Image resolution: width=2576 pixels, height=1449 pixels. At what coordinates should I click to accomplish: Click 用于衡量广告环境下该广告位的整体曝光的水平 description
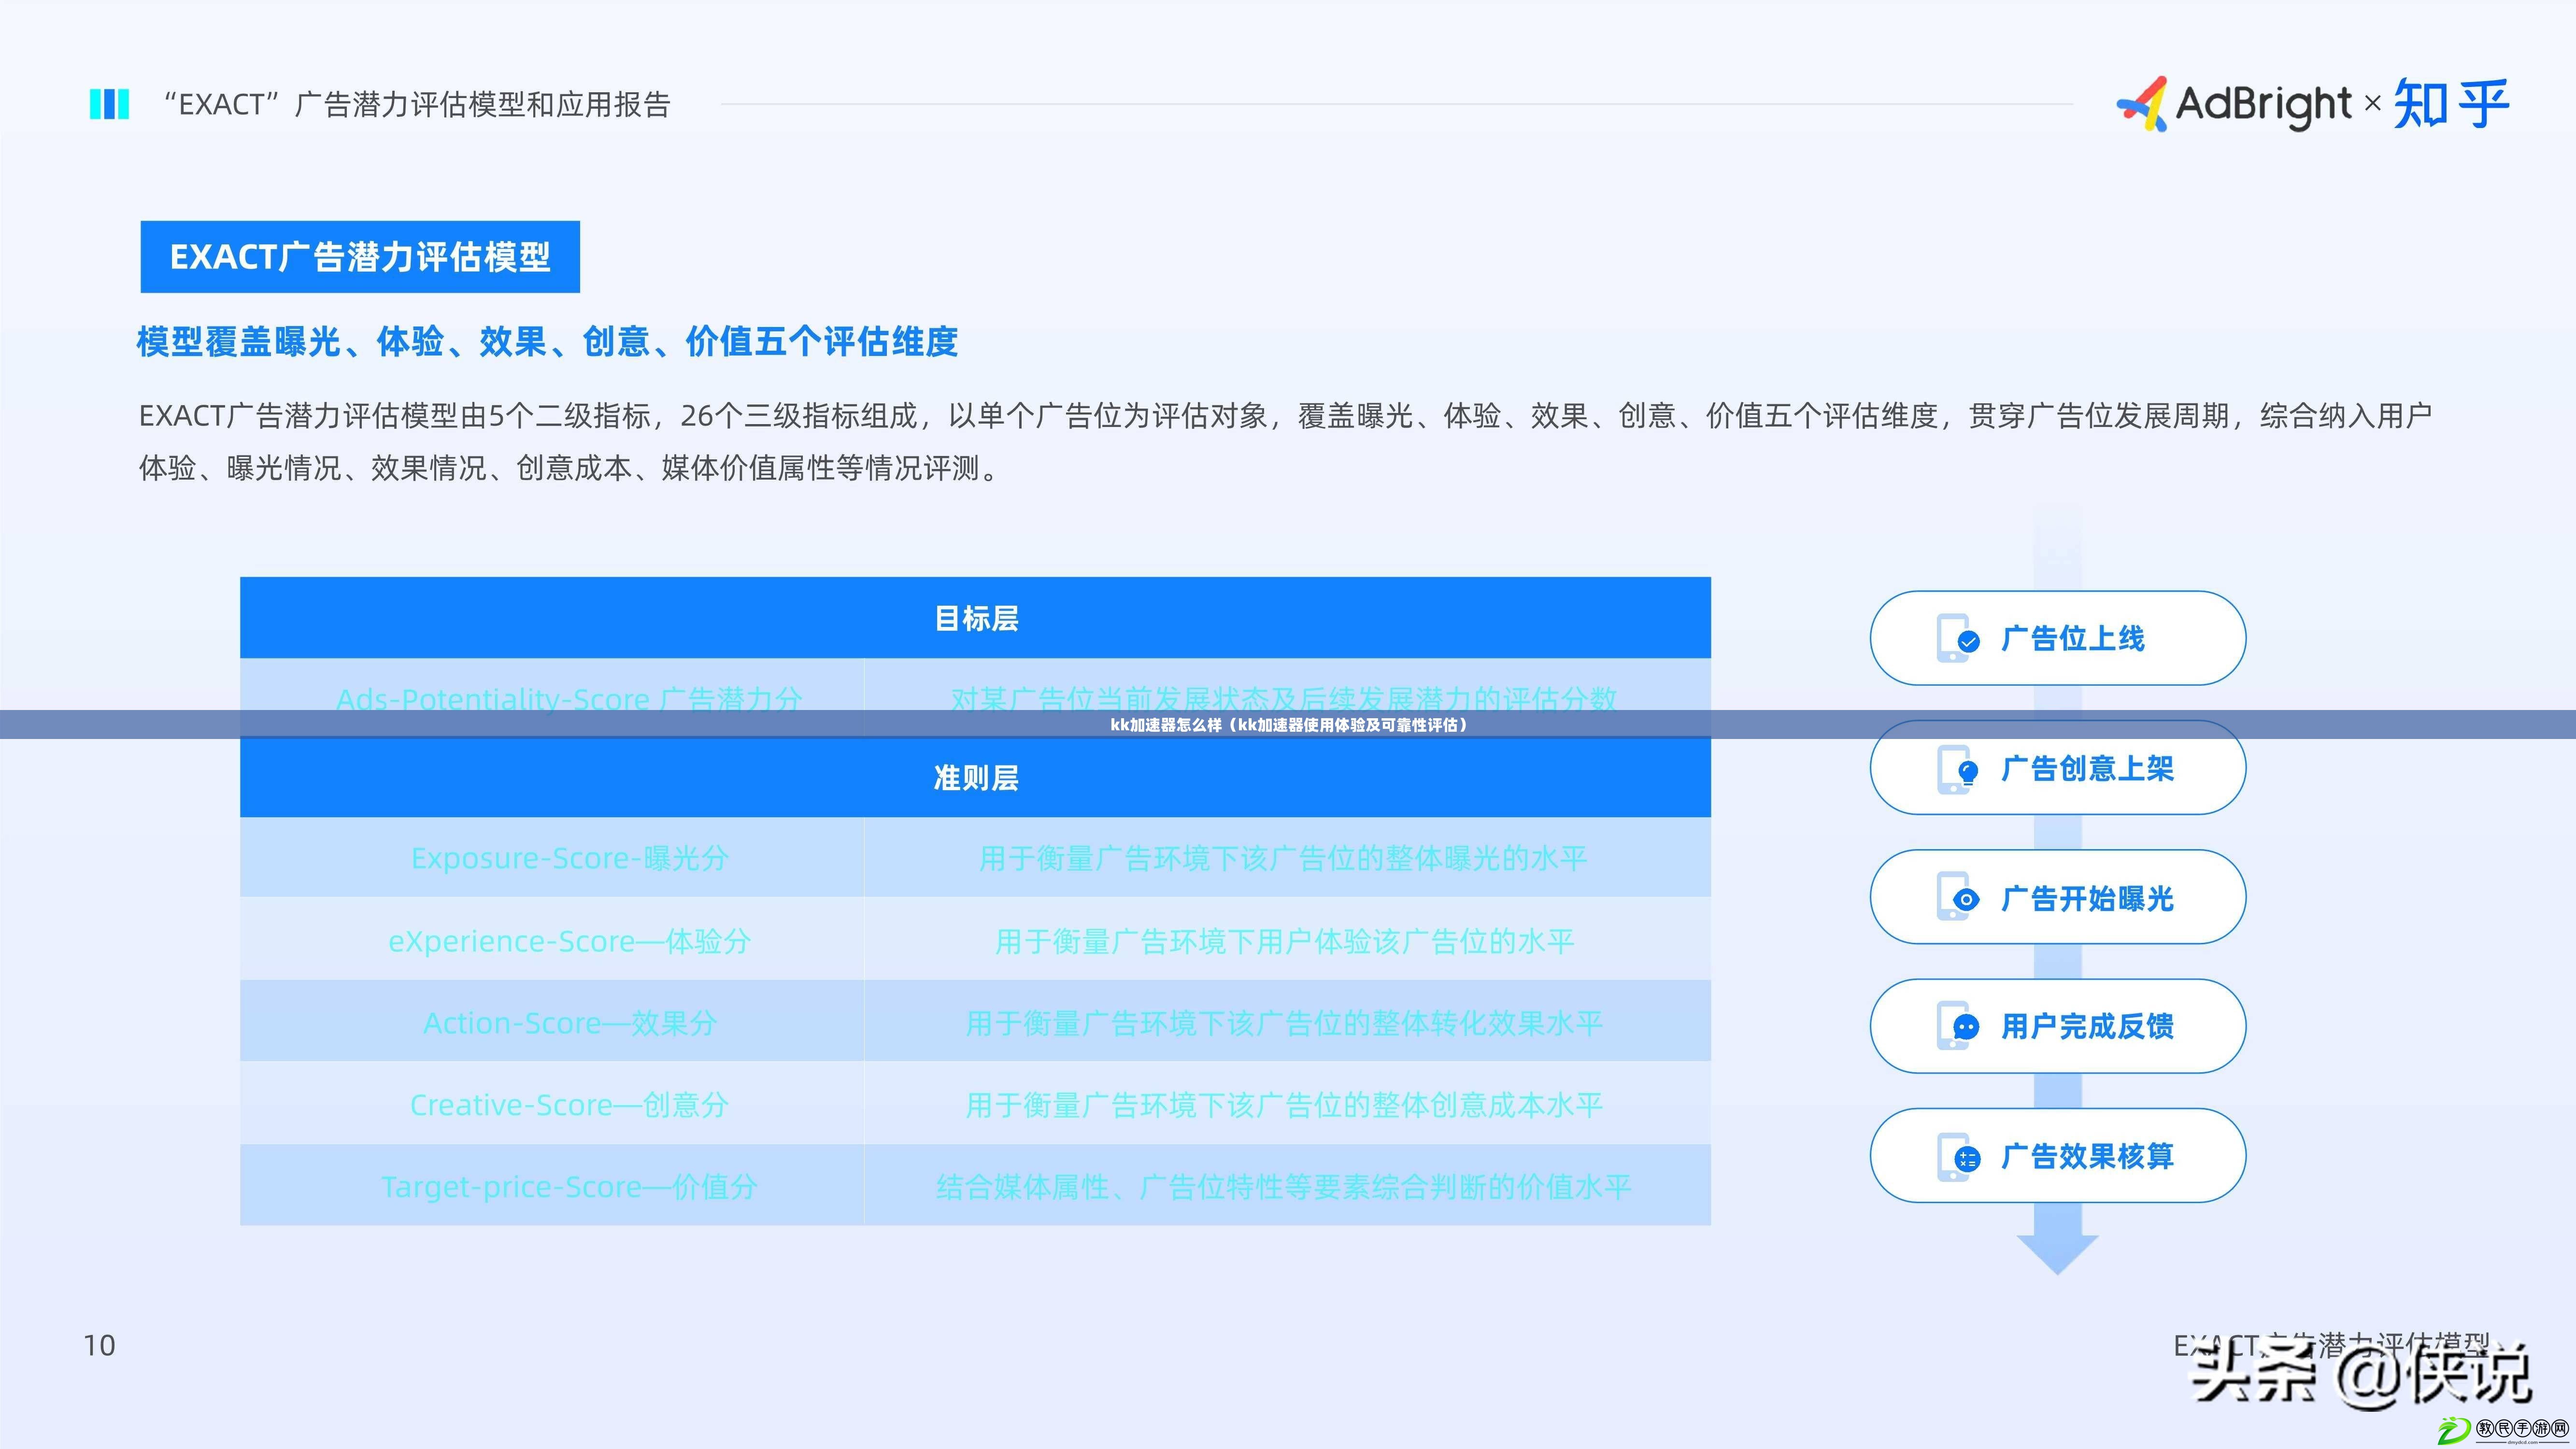(1283, 858)
